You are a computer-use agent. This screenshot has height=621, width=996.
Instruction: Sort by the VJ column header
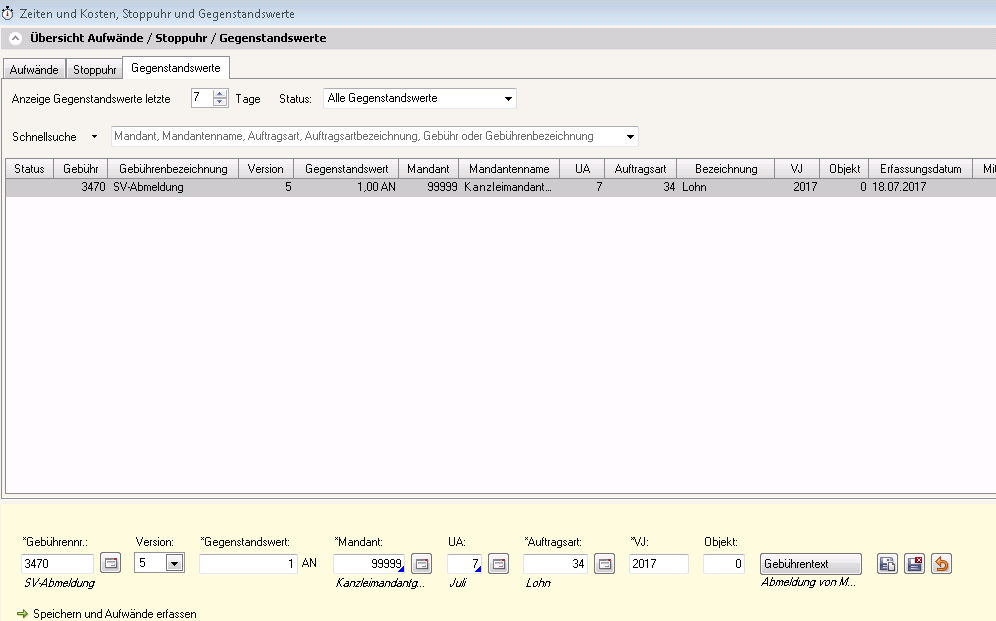click(797, 169)
